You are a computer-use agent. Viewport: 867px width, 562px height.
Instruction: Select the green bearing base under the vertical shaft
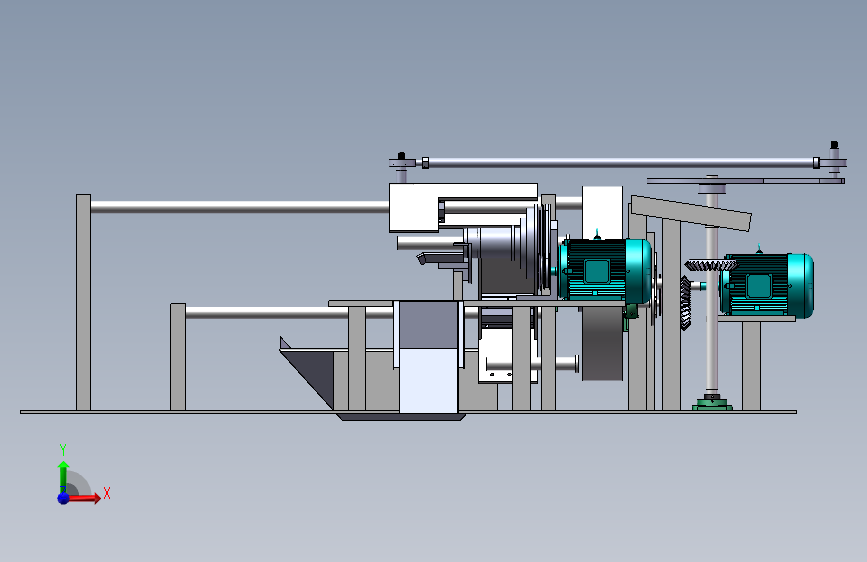712,404
